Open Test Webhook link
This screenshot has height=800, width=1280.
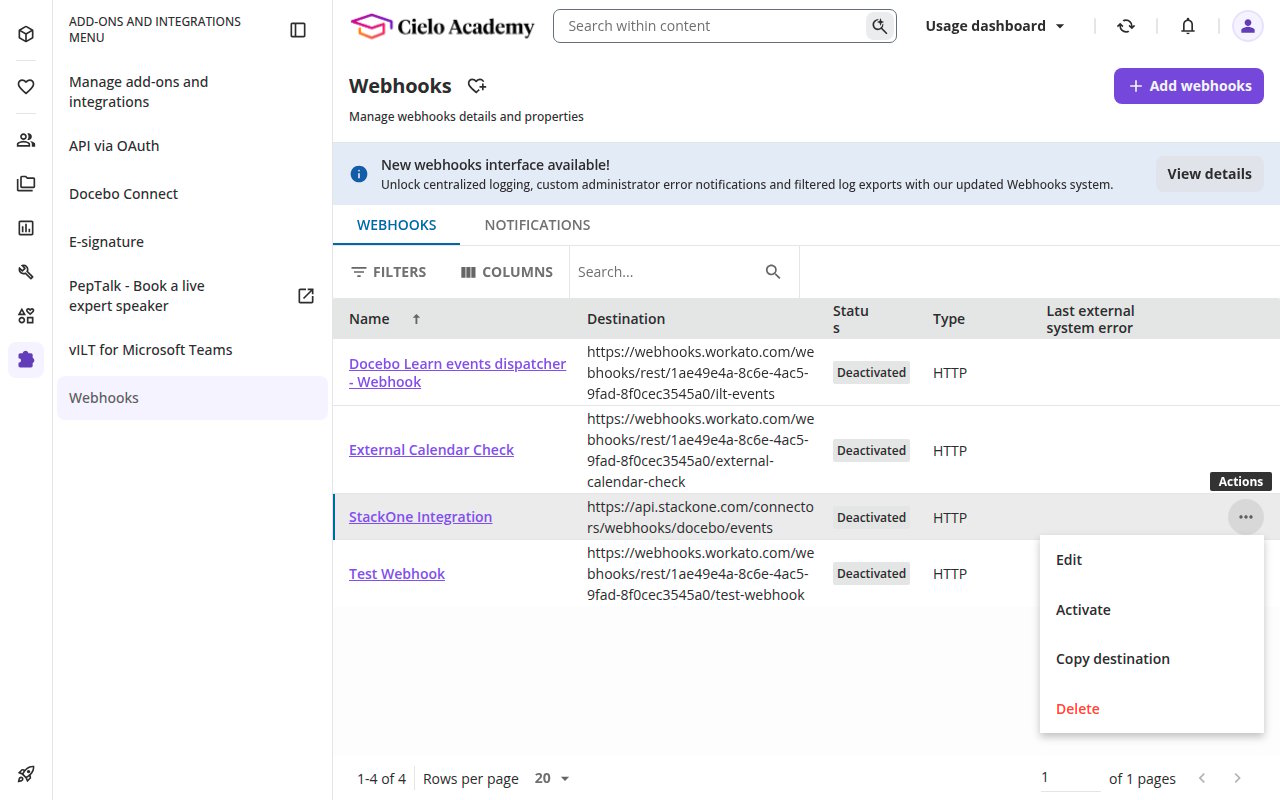[x=397, y=574]
